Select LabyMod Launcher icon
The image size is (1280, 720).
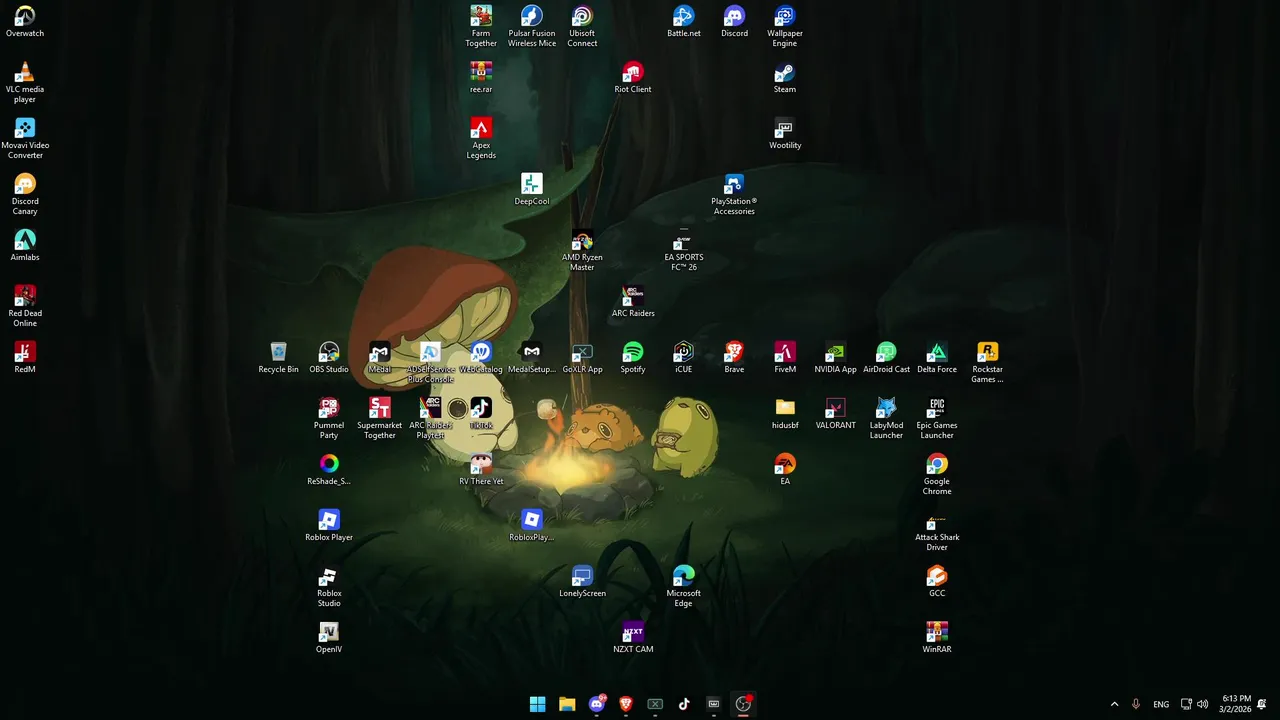[886, 418]
